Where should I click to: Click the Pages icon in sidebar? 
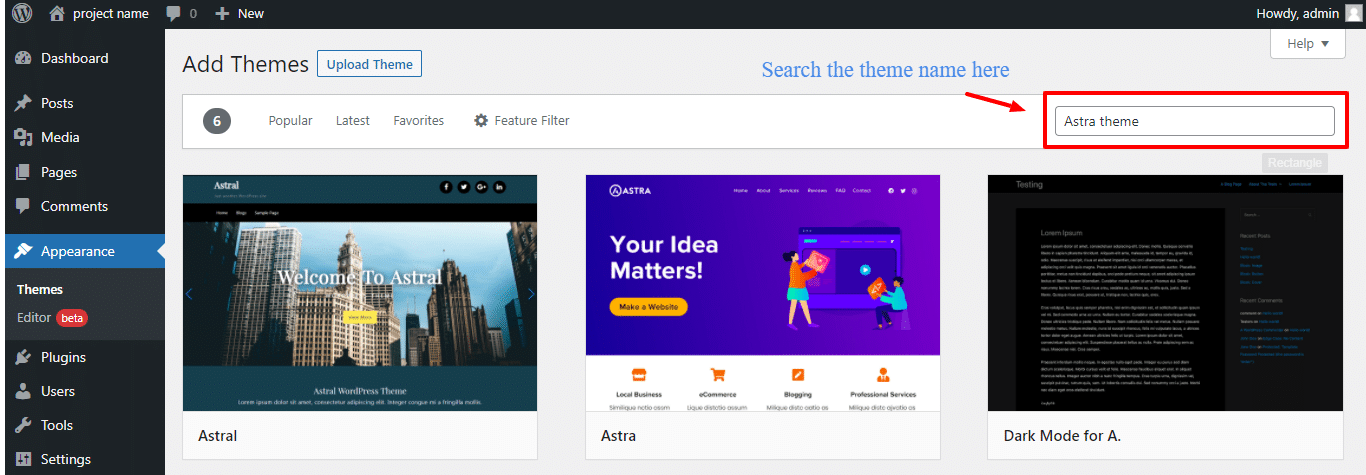(x=23, y=172)
